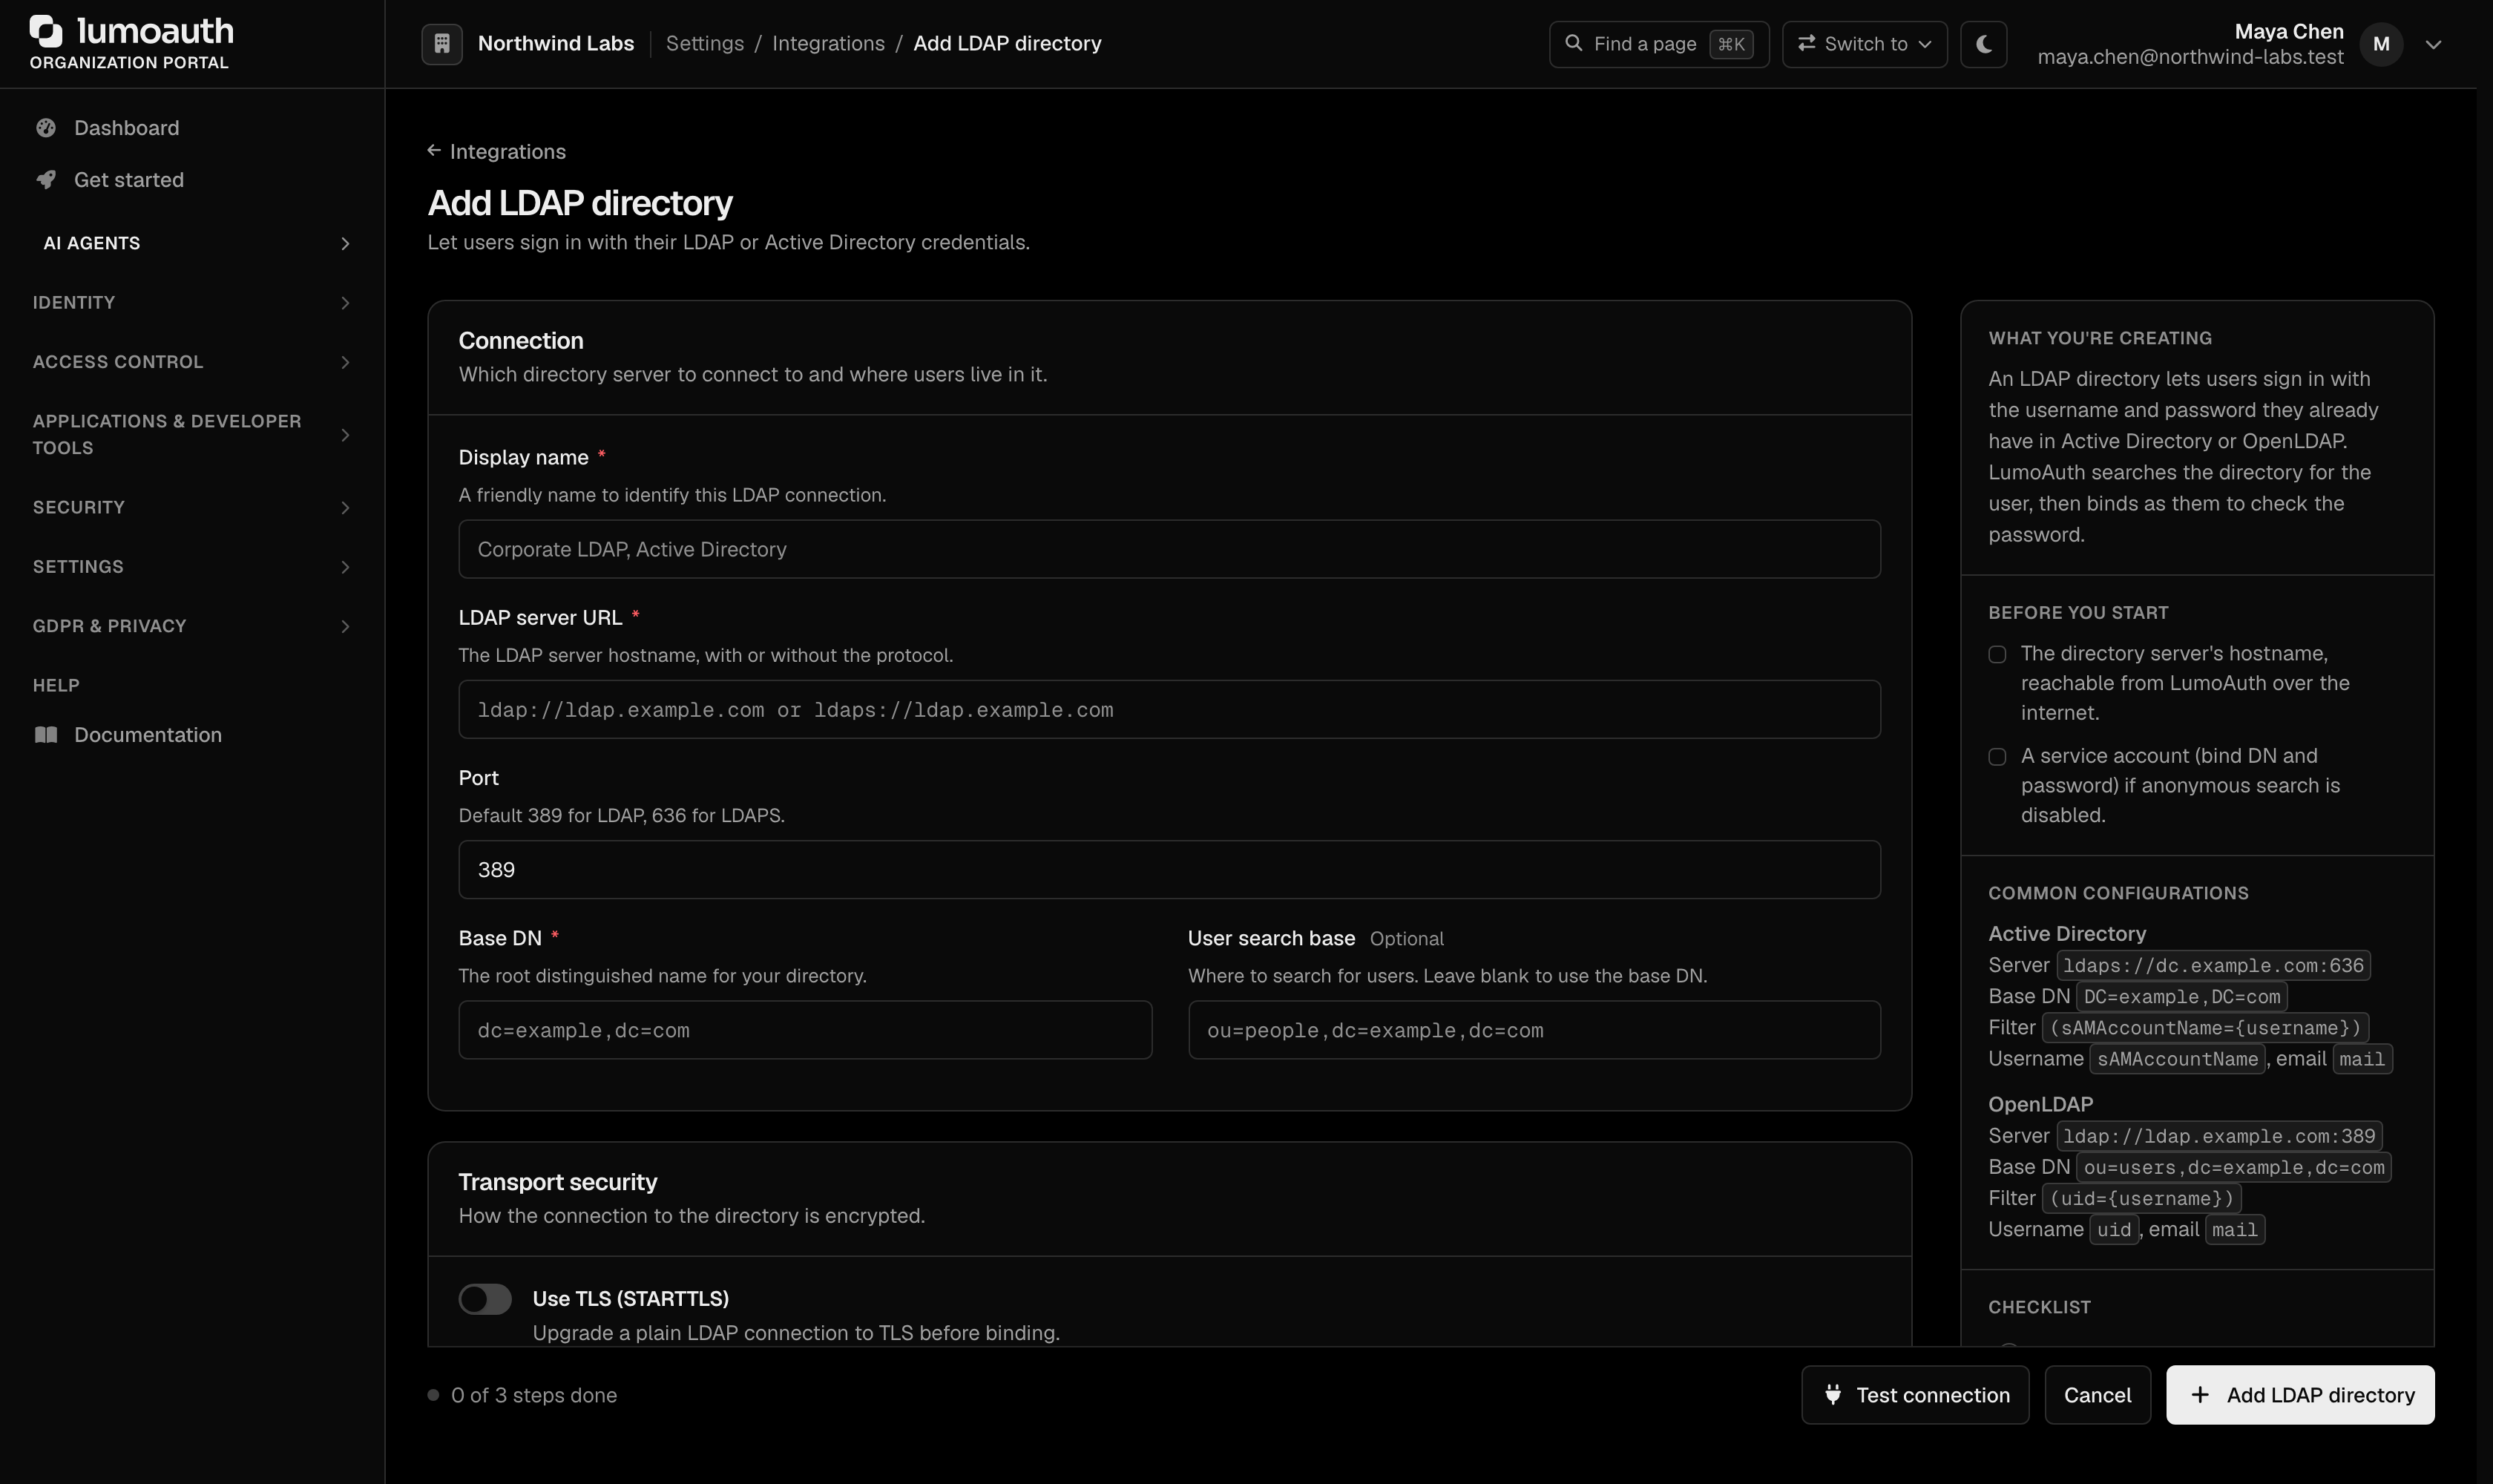The width and height of the screenshot is (2493, 1484).
Task: Click the Documentation book icon
Action: tap(46, 735)
